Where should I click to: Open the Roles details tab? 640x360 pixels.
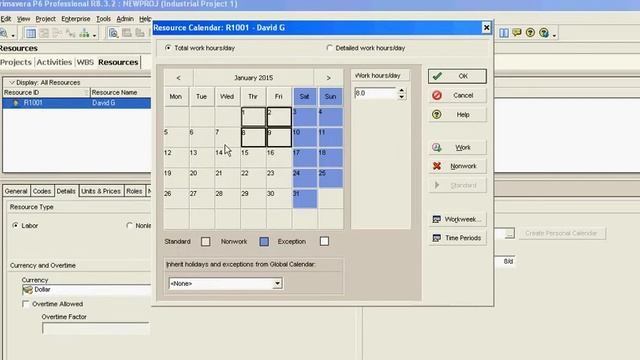pos(134,191)
